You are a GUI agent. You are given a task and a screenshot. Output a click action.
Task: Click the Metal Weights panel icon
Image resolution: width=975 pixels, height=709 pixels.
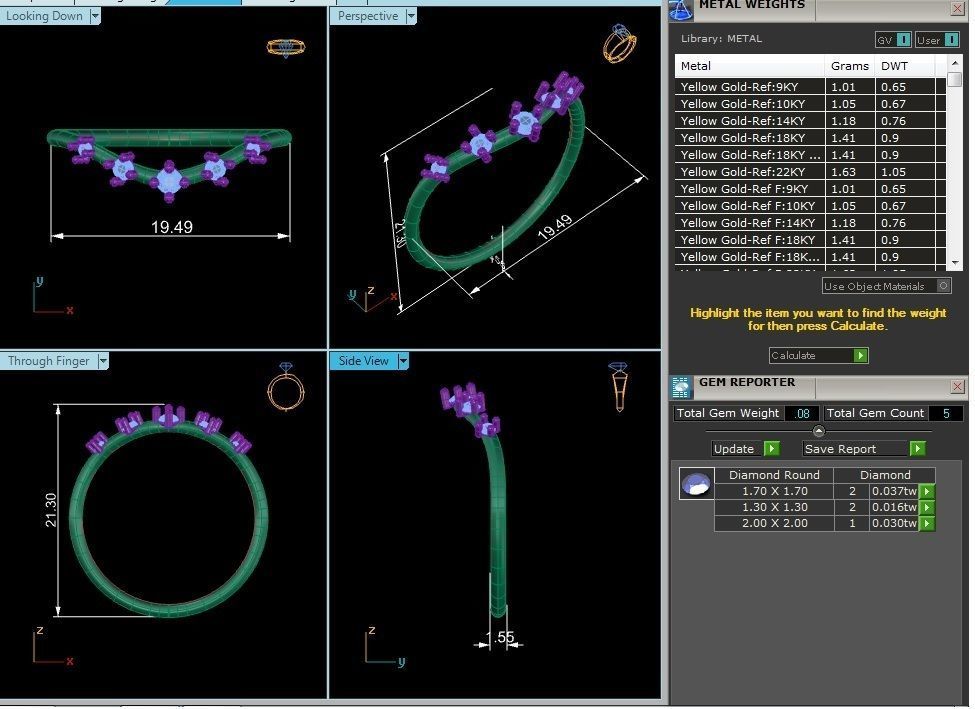680,9
